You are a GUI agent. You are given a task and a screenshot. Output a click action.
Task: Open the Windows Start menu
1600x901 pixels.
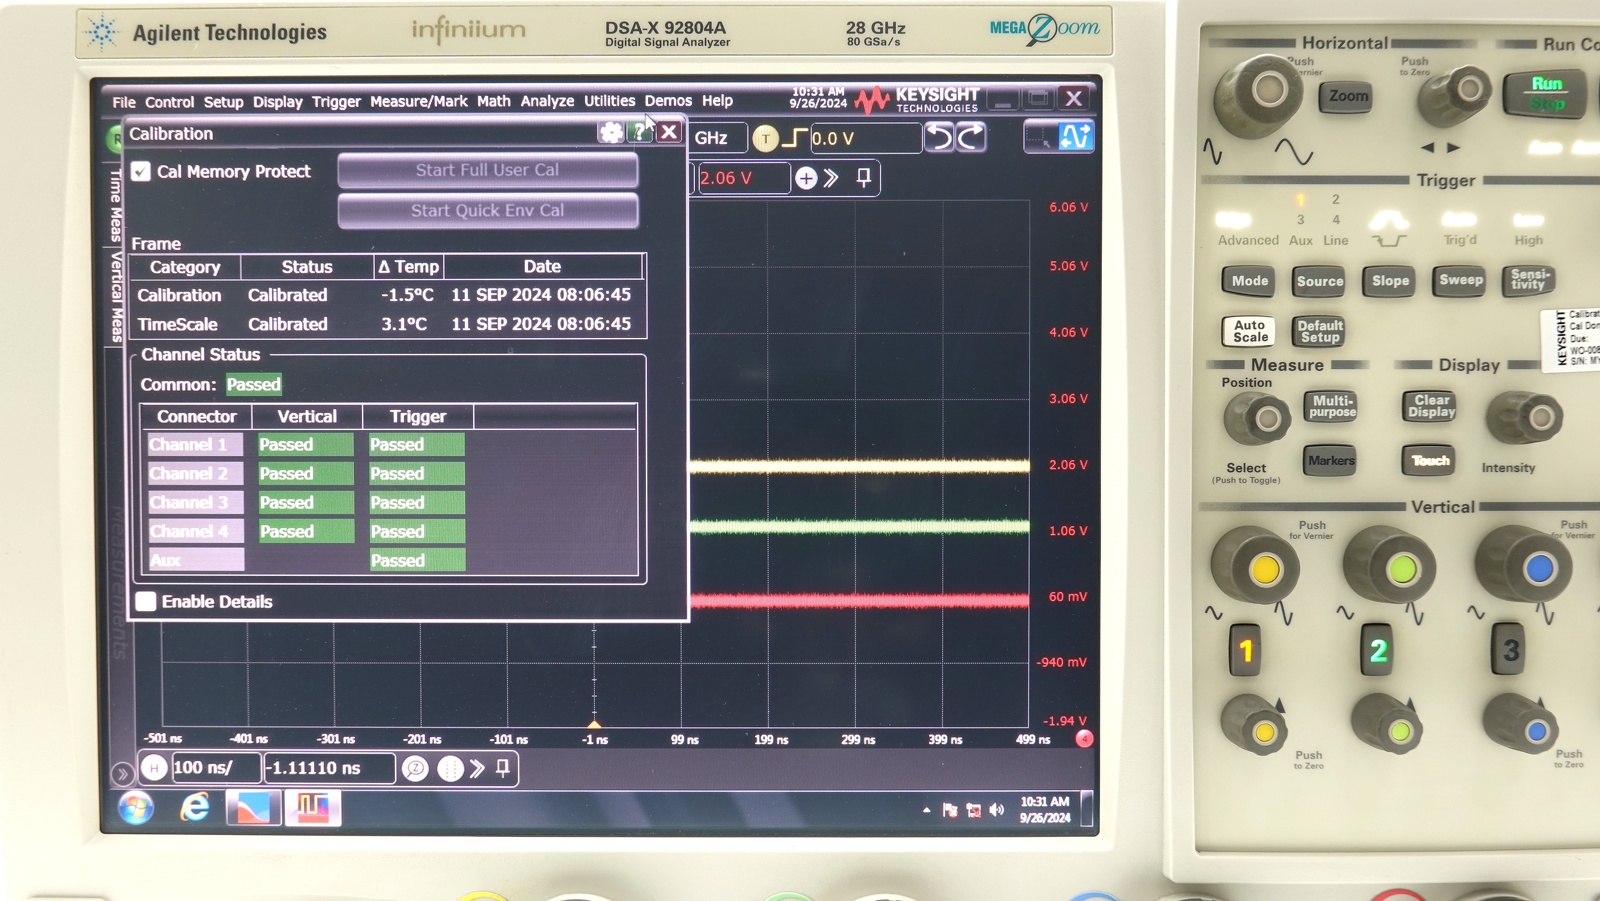[x=136, y=808]
